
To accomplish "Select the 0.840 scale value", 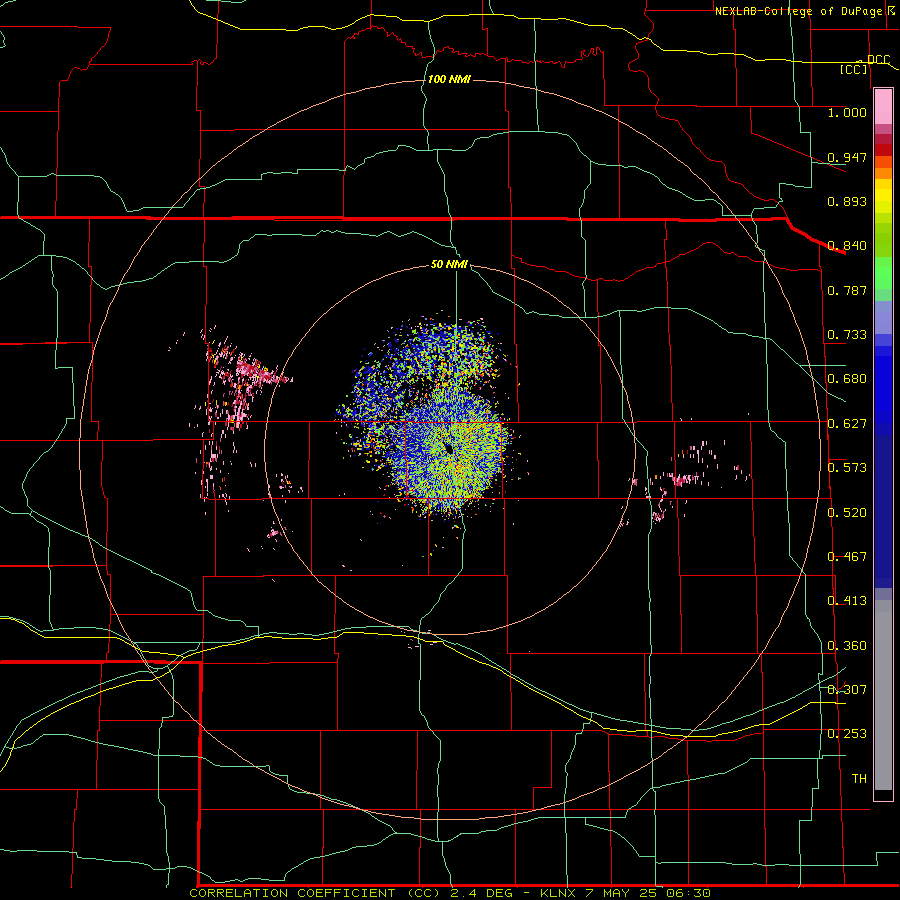I will click(x=847, y=246).
